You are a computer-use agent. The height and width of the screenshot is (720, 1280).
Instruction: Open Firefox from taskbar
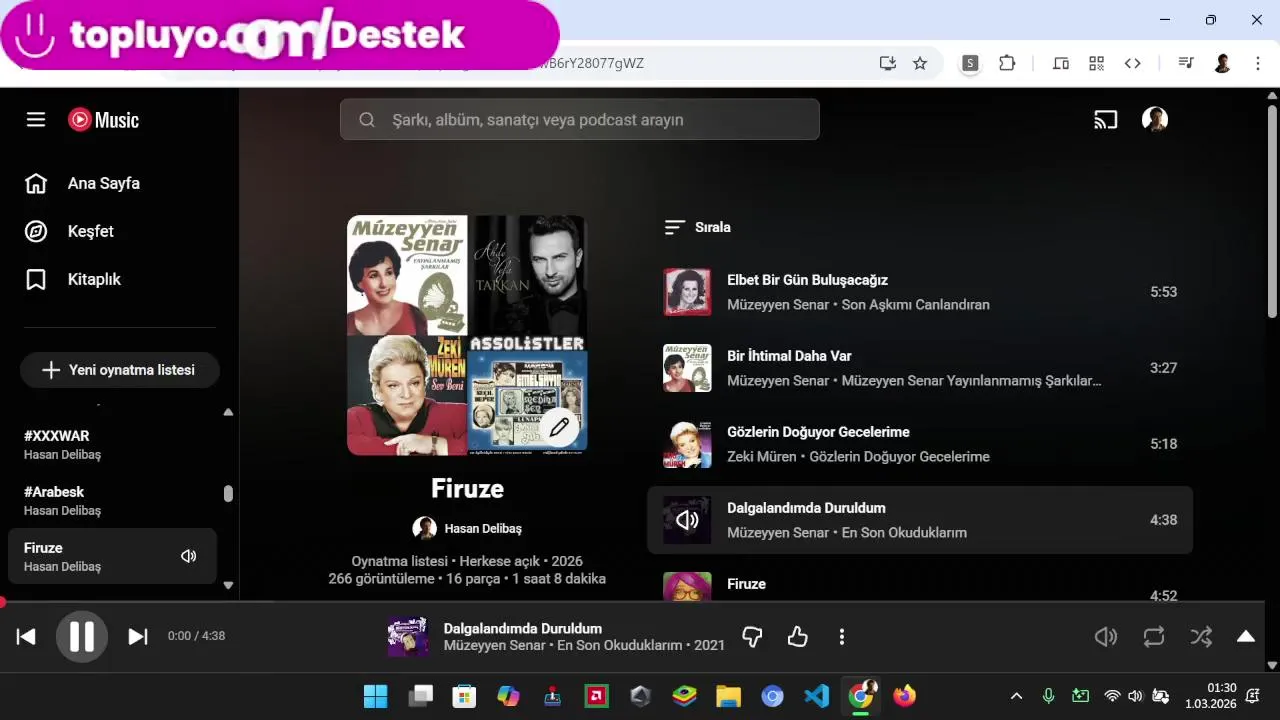click(x=905, y=696)
